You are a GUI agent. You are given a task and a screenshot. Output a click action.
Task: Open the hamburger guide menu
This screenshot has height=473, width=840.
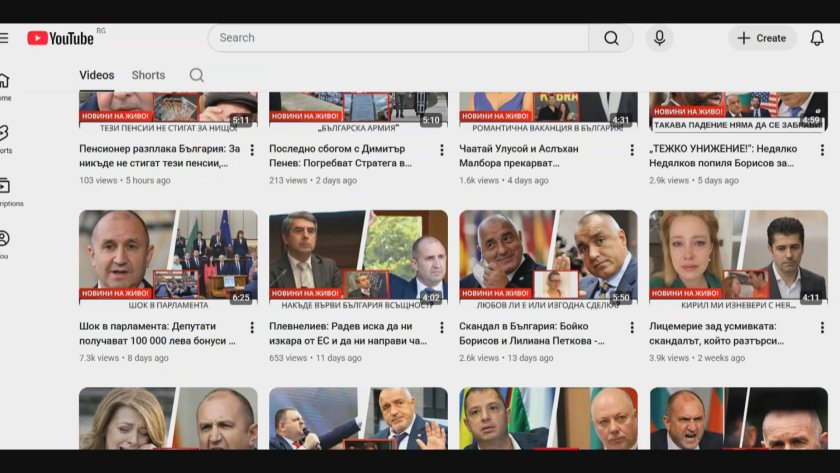click(x=4, y=38)
